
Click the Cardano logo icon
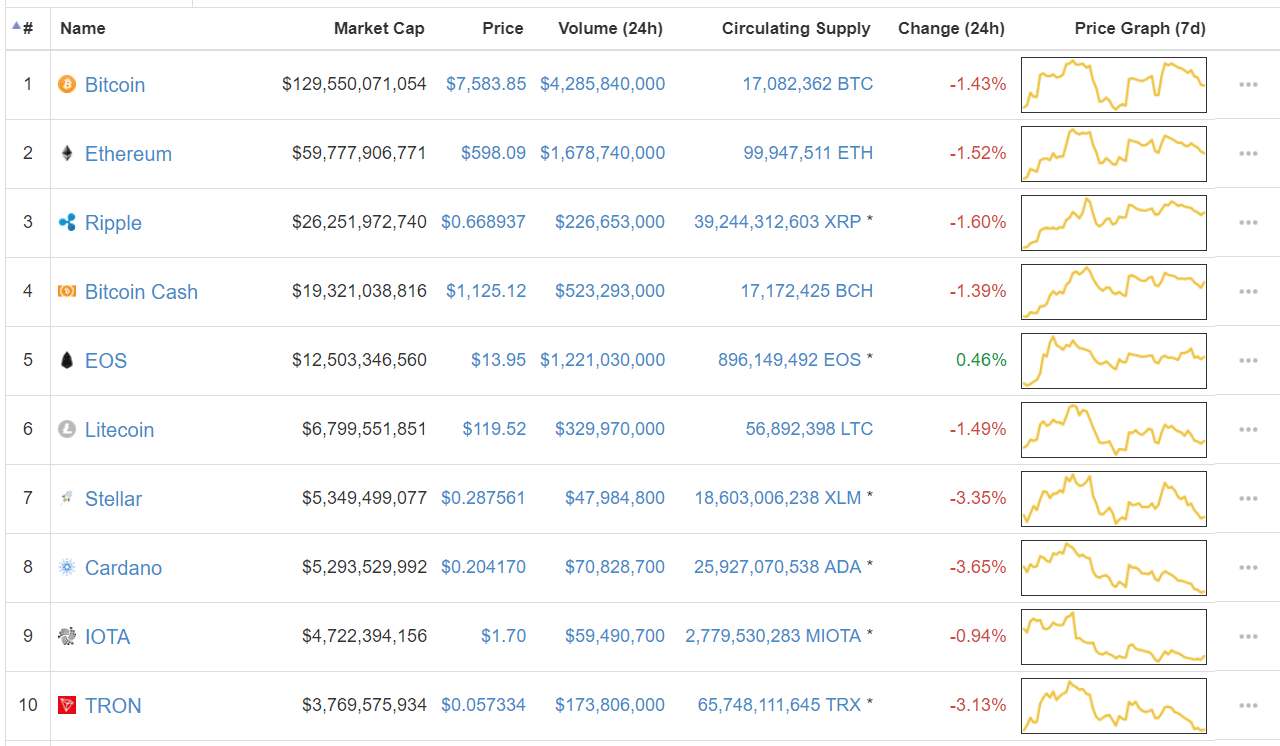tap(66, 567)
